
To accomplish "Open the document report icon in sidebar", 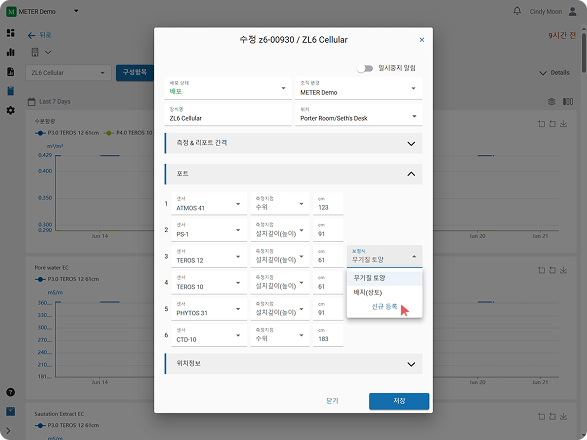I will tap(10, 72).
